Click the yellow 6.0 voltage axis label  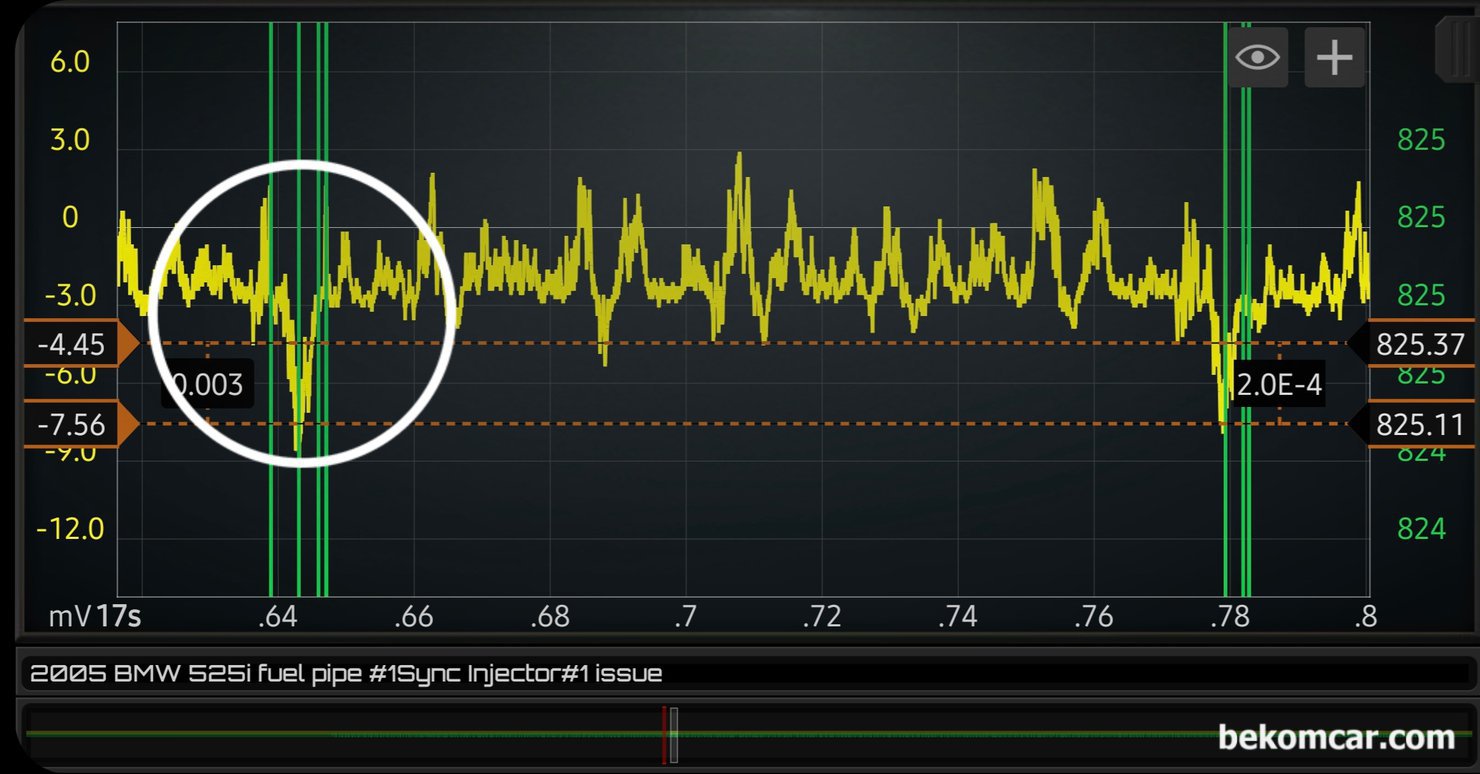point(70,62)
